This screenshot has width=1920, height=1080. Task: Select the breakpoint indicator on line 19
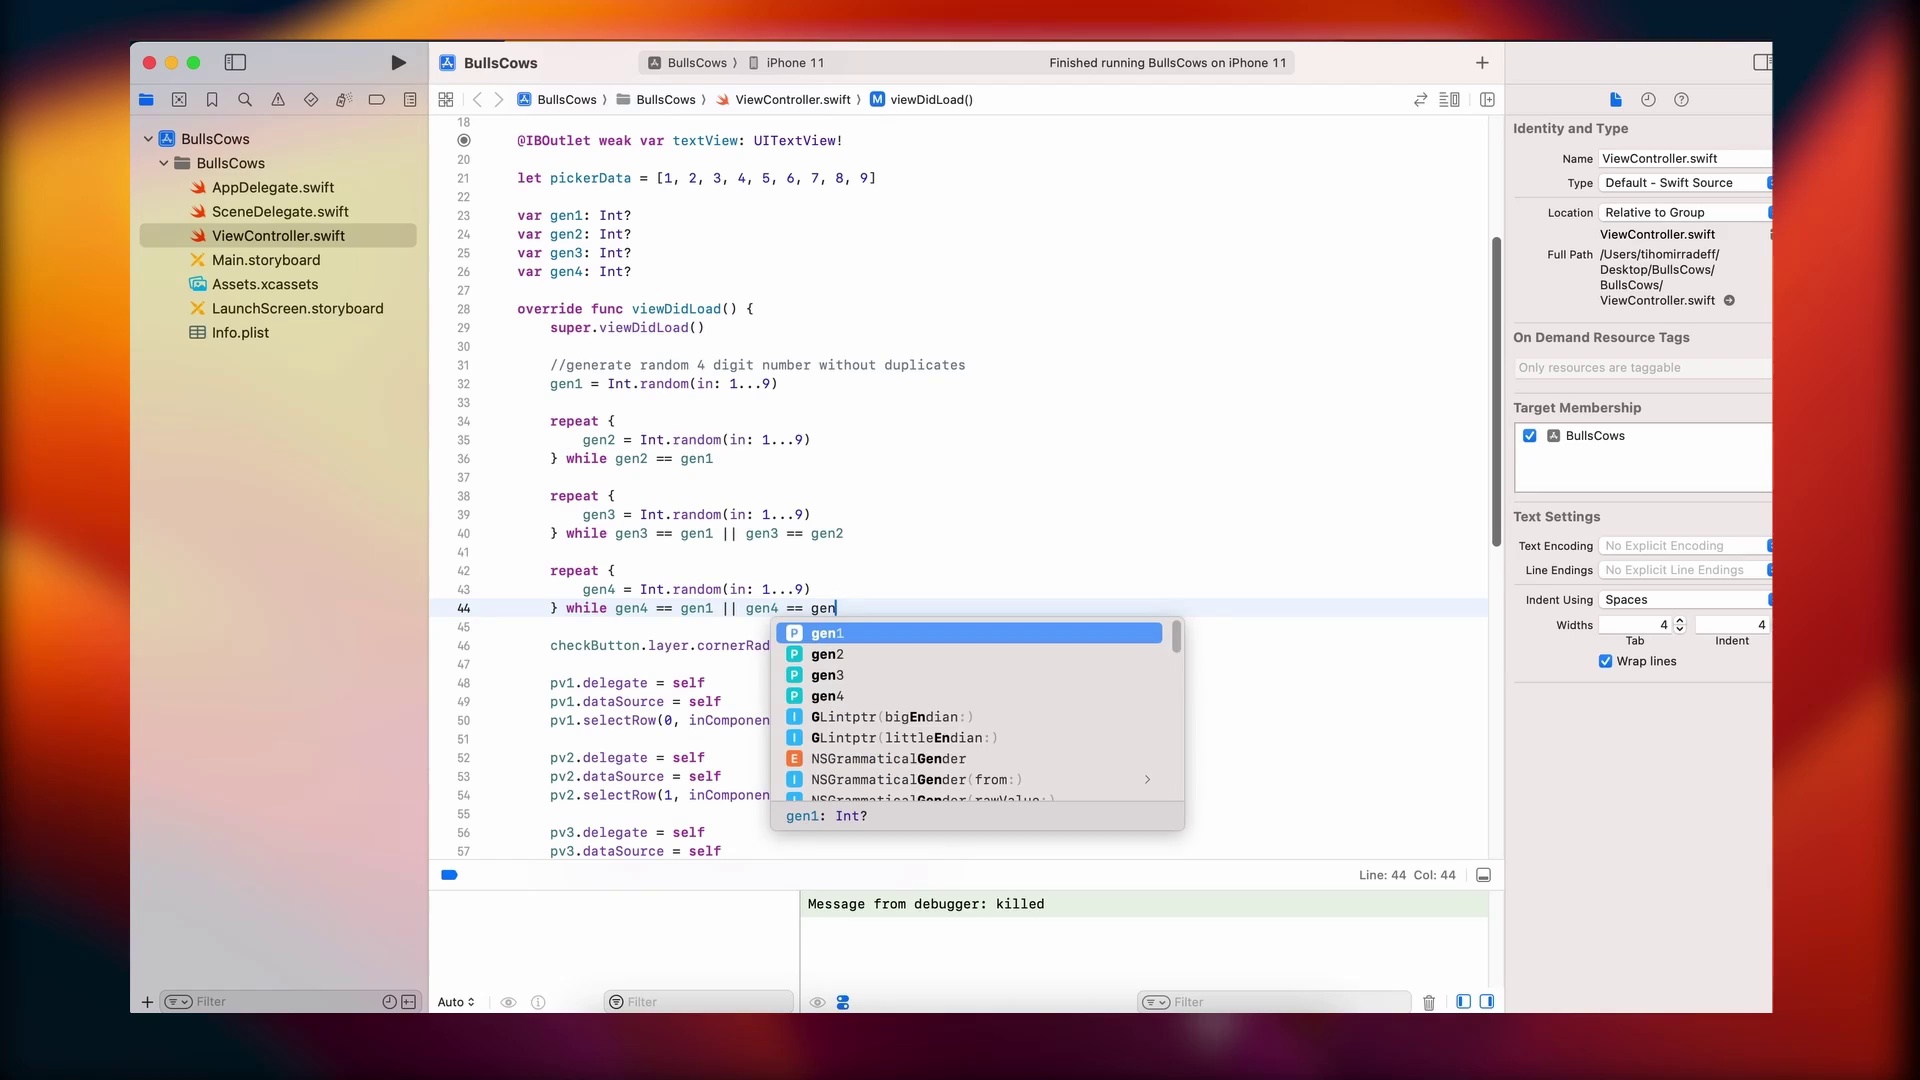click(463, 141)
